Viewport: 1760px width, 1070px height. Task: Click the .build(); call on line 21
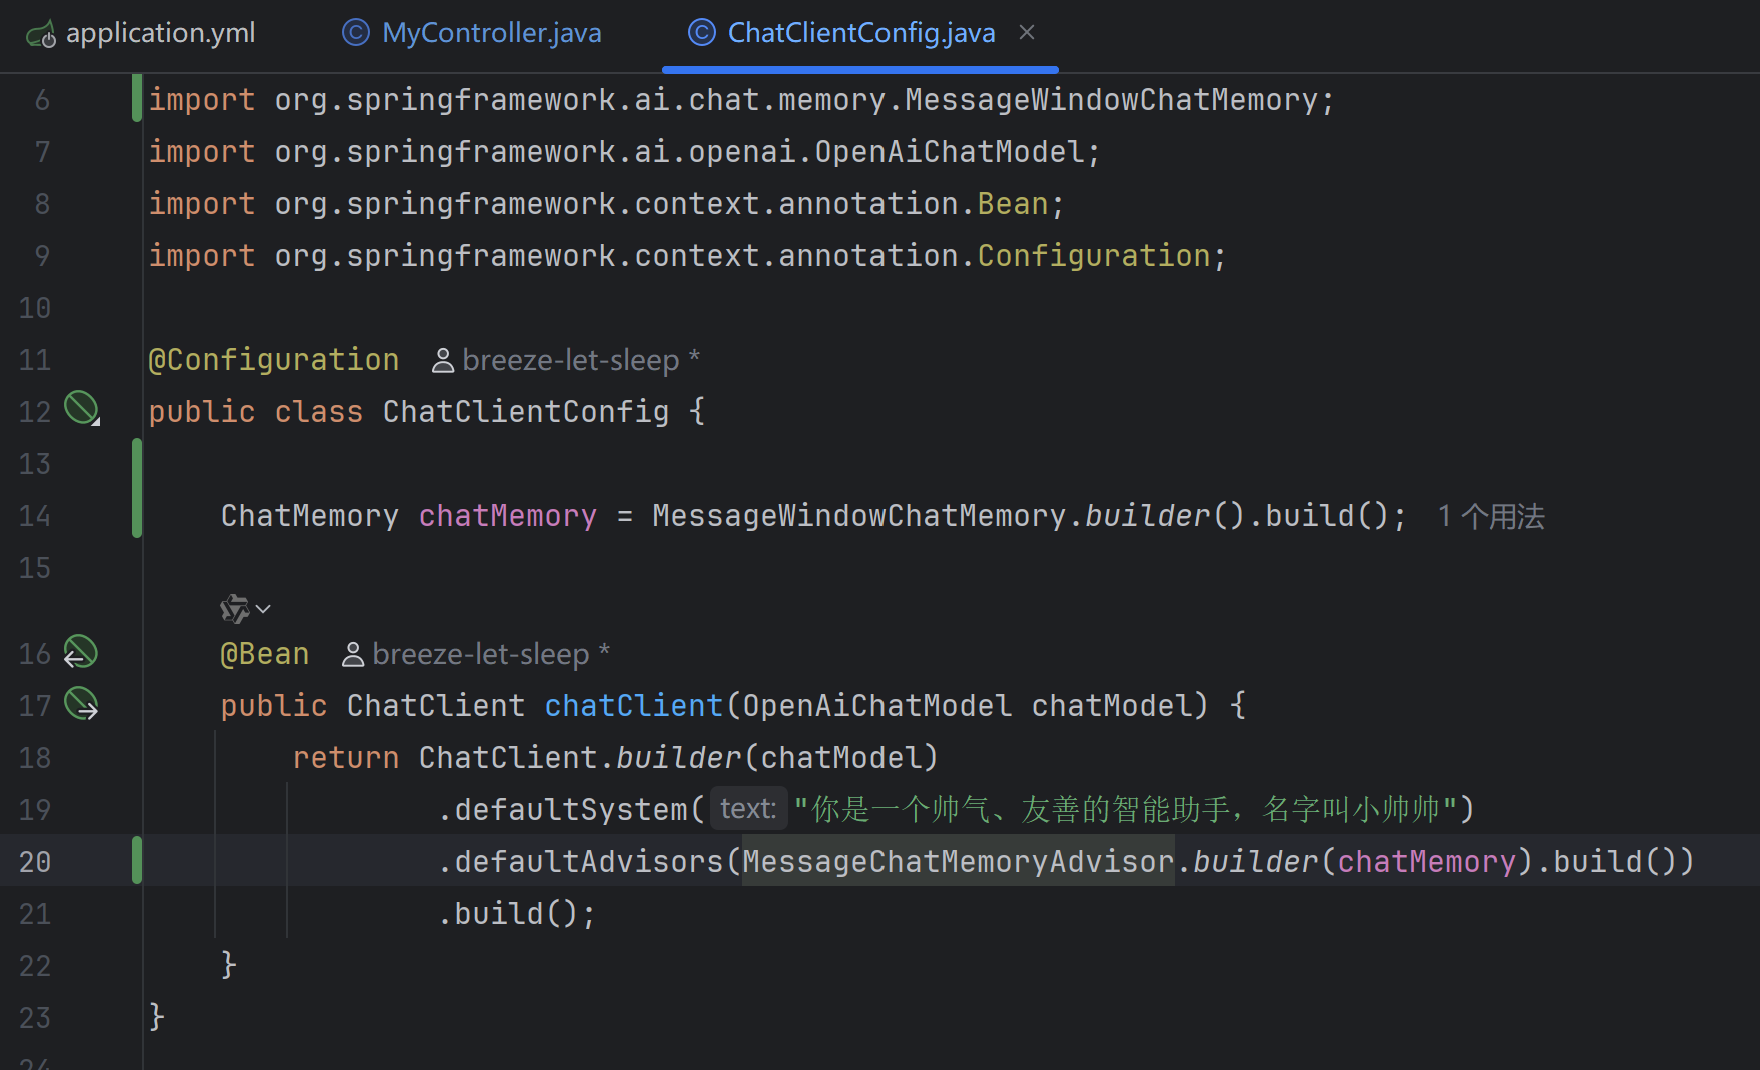517,914
